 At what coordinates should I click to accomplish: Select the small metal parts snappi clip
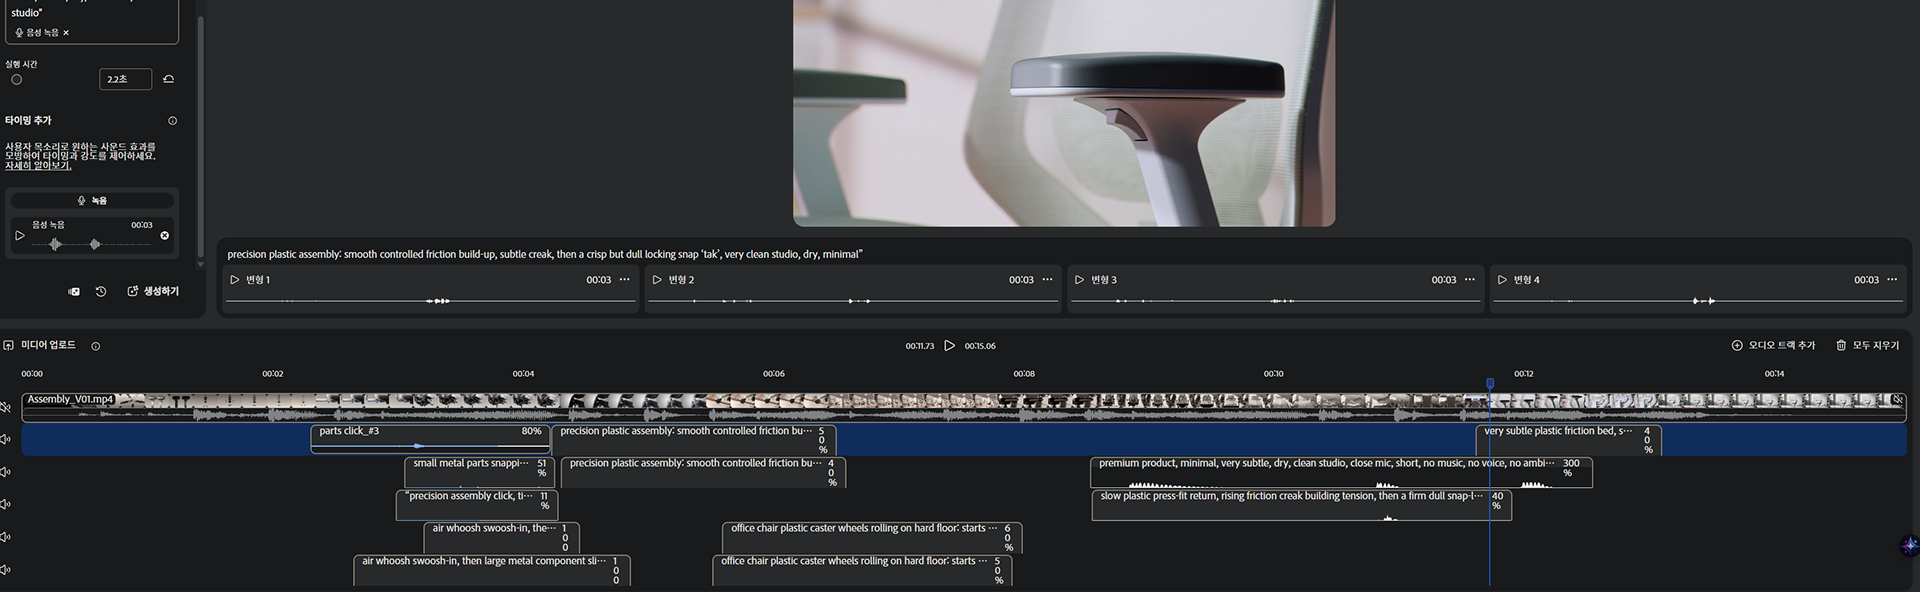pos(478,472)
